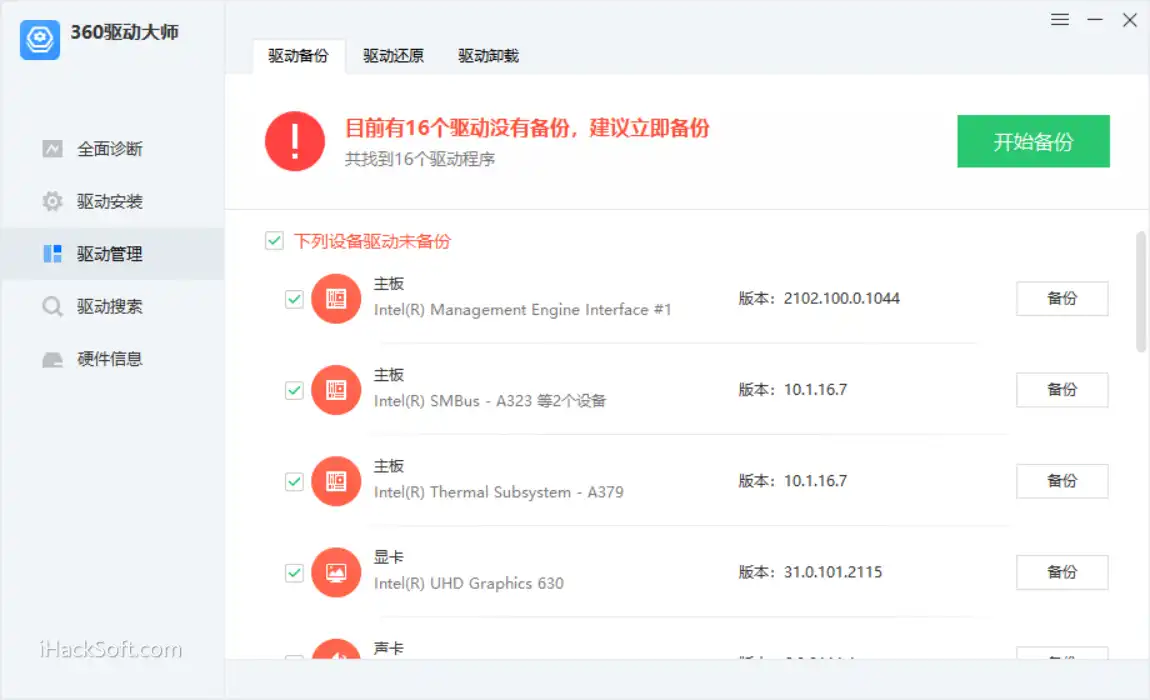Close the 360驱动大师 window
This screenshot has height=700, width=1150.
point(1129,20)
